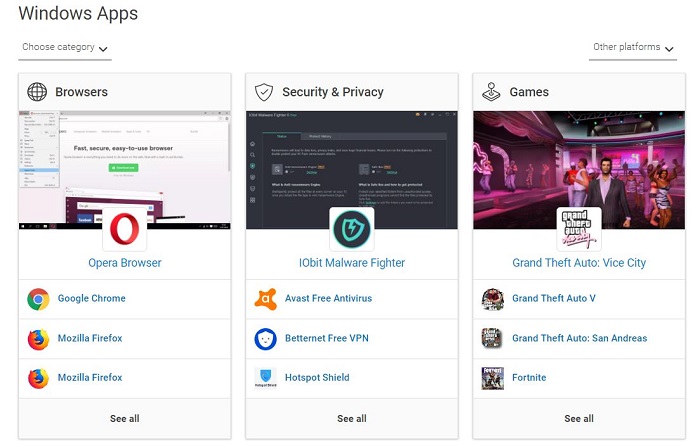
Task: Click the IObit Malware Fighter shield icon
Action: coord(352,229)
